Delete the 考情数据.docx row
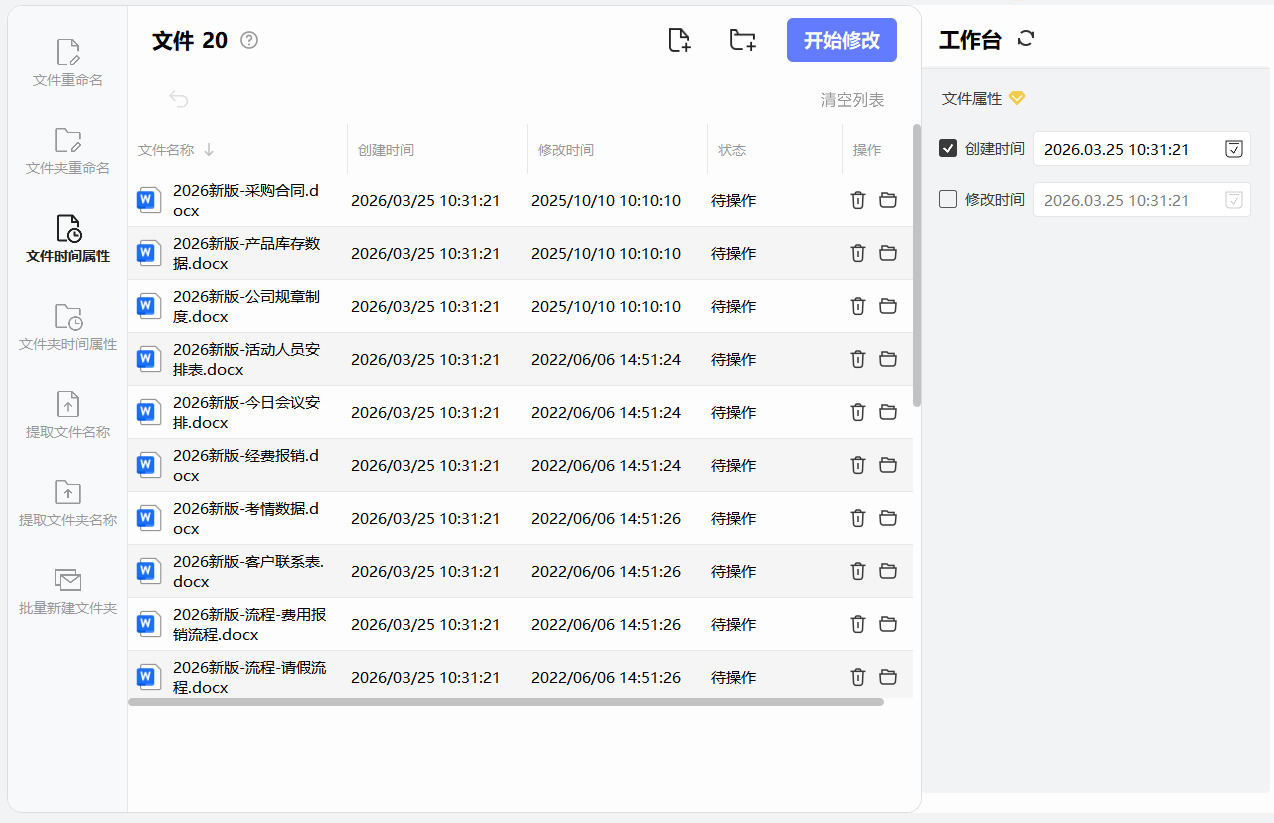This screenshot has height=823, width=1274. click(857, 518)
